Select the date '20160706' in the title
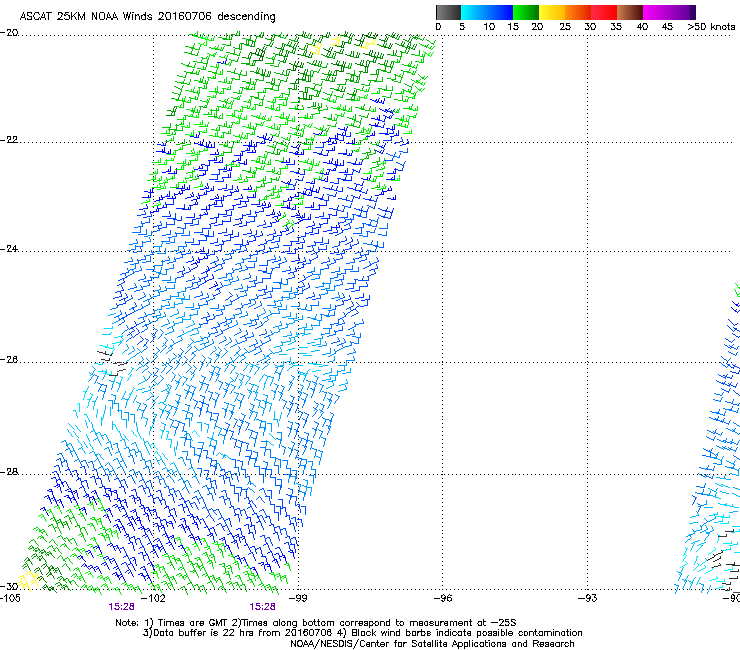 185,16
